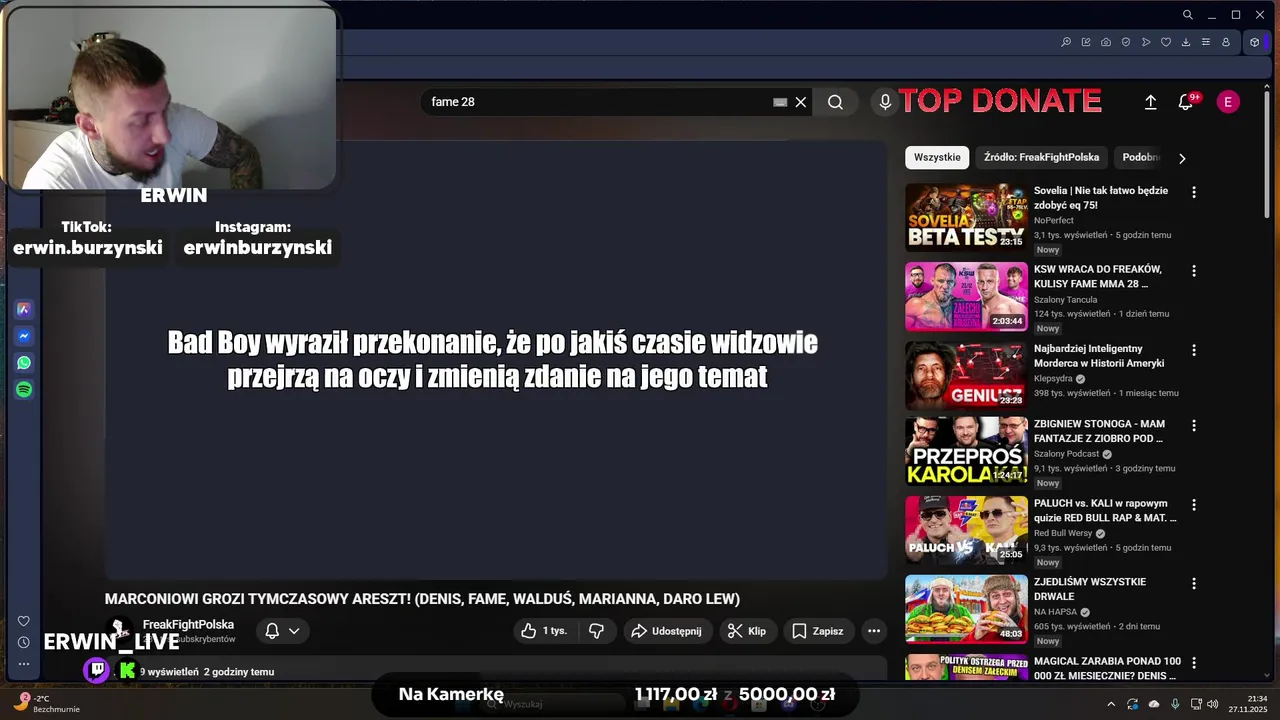Viewport: 1280px width, 720px height.
Task: Open channel notification bell dropdown
Action: tap(282, 631)
